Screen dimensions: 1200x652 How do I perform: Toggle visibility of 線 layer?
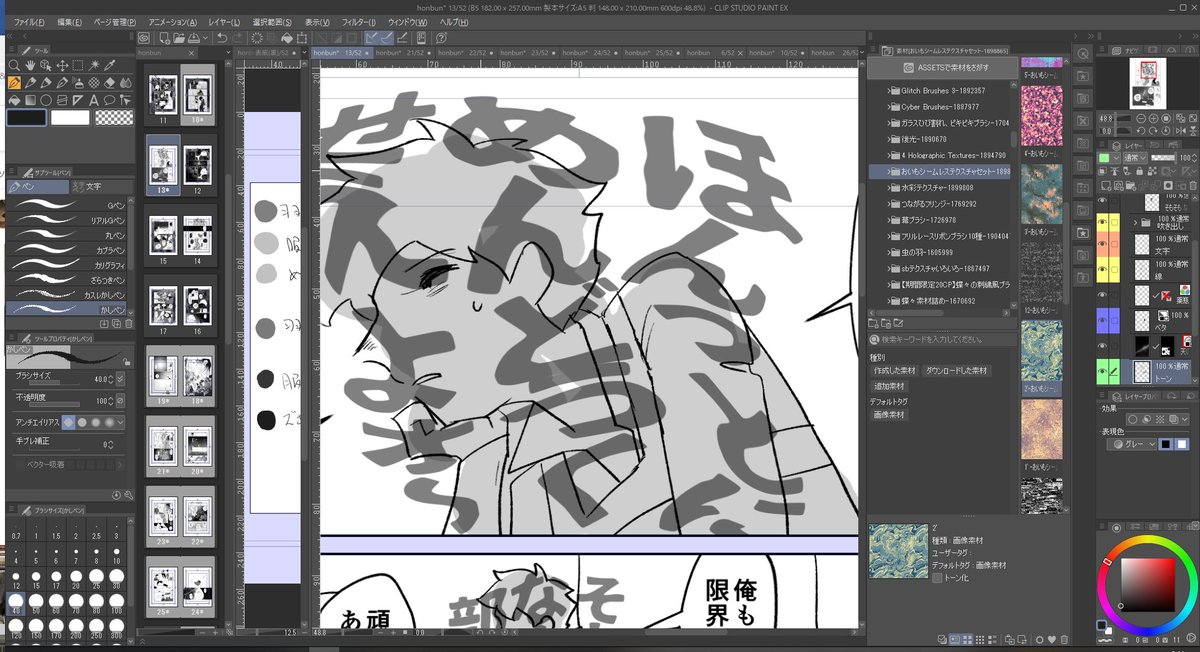coord(1103,269)
